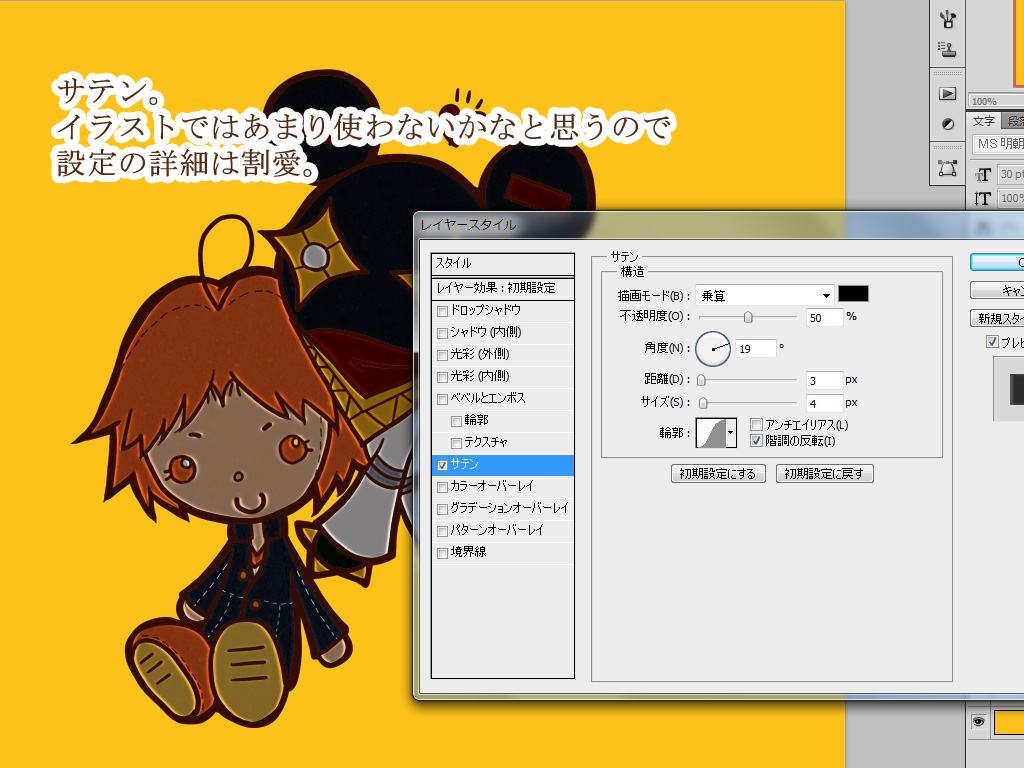Click the font size icon in Character panel
The height and width of the screenshot is (768, 1024).
982,174
